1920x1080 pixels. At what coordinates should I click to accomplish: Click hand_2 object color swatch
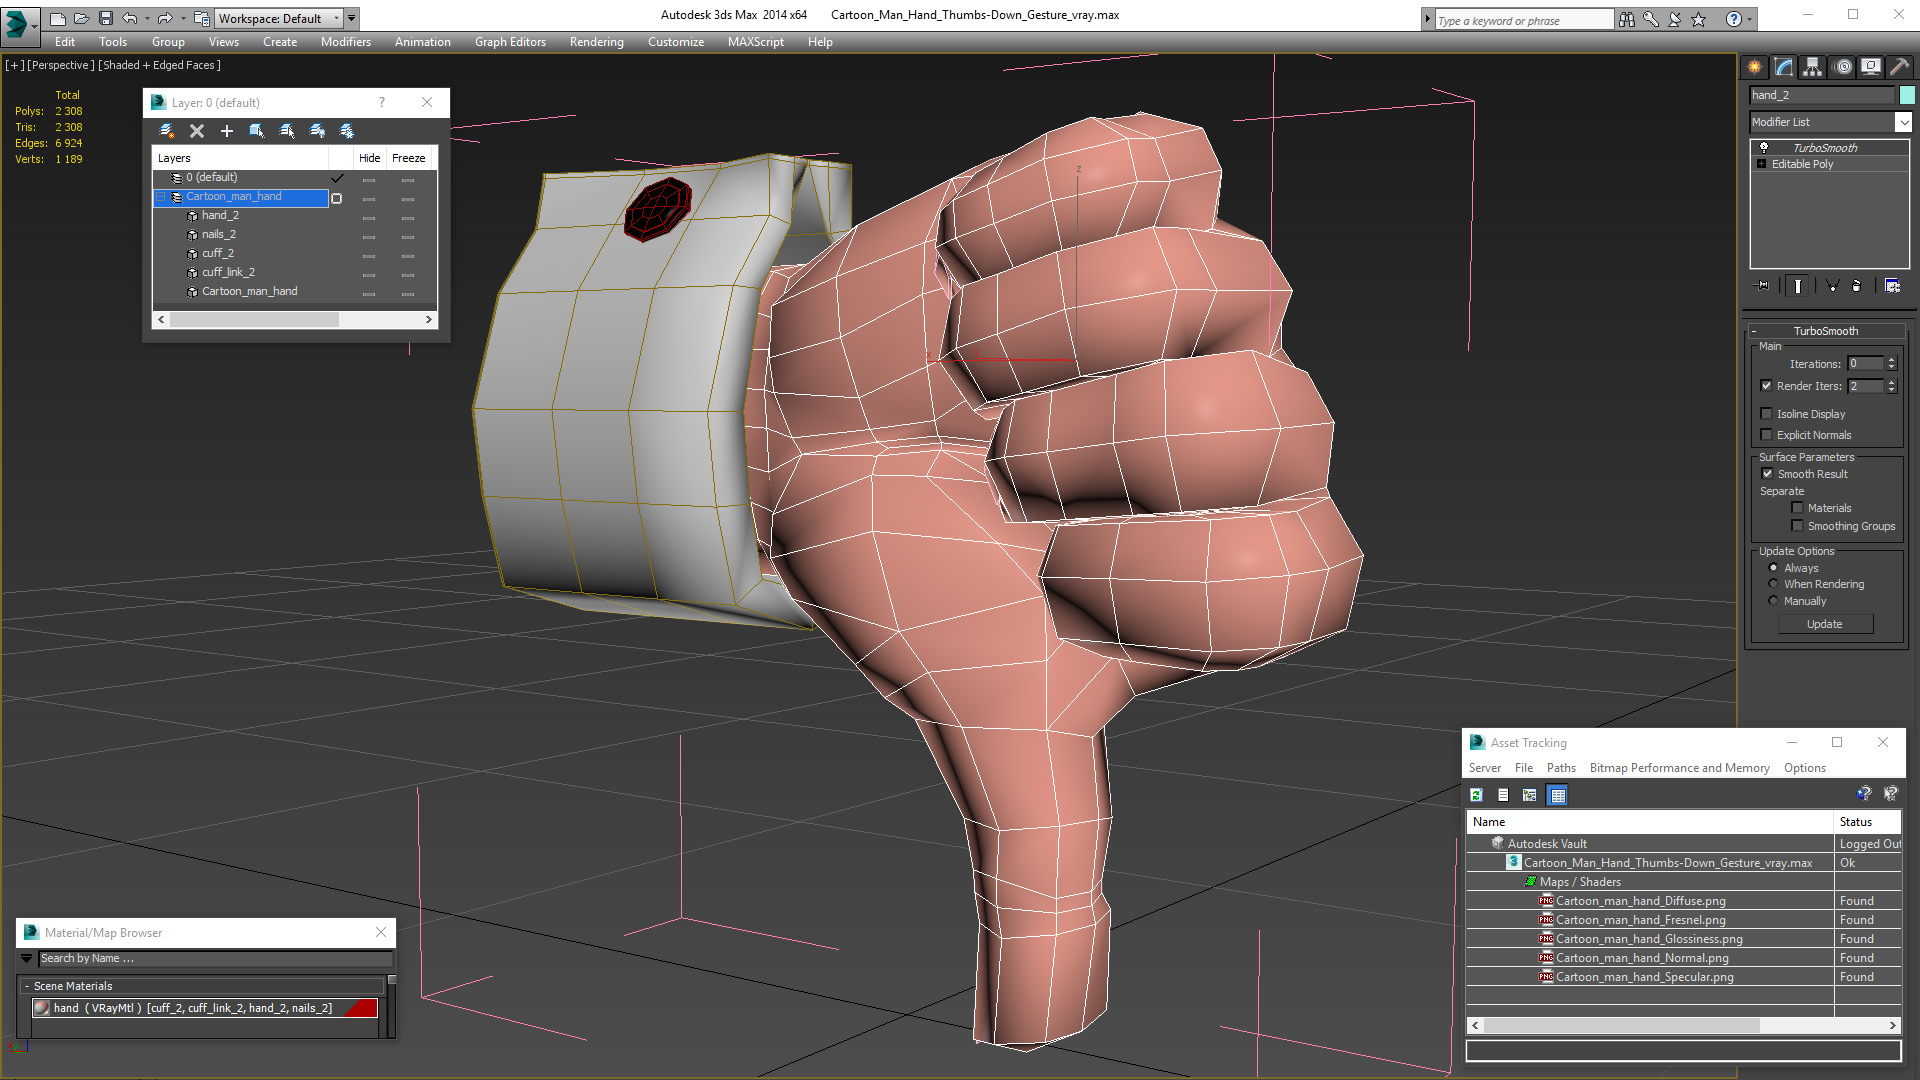[x=1907, y=95]
